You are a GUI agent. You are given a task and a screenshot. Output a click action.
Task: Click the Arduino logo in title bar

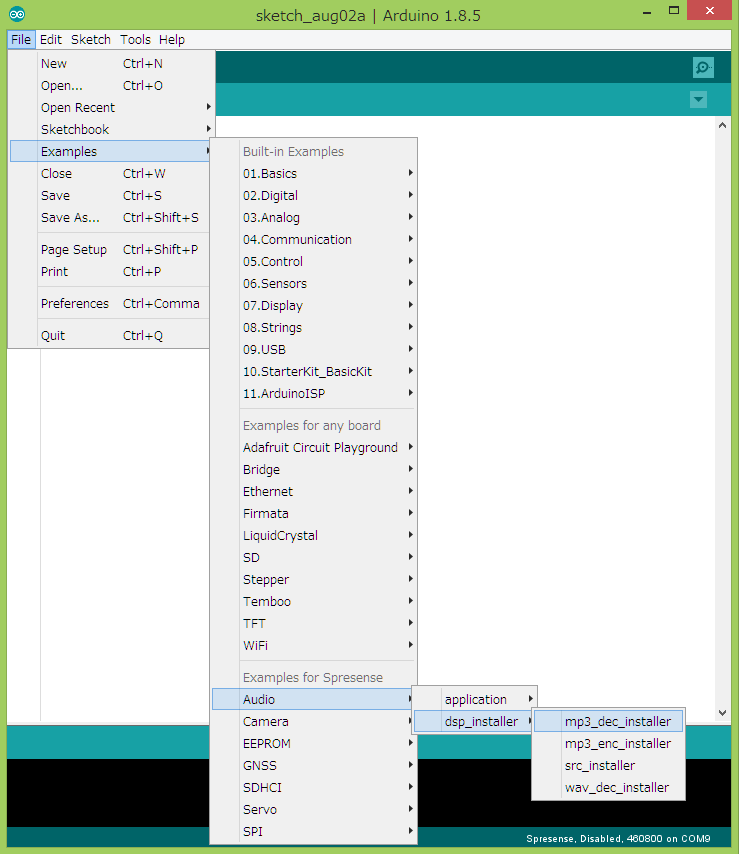[x=18, y=14]
